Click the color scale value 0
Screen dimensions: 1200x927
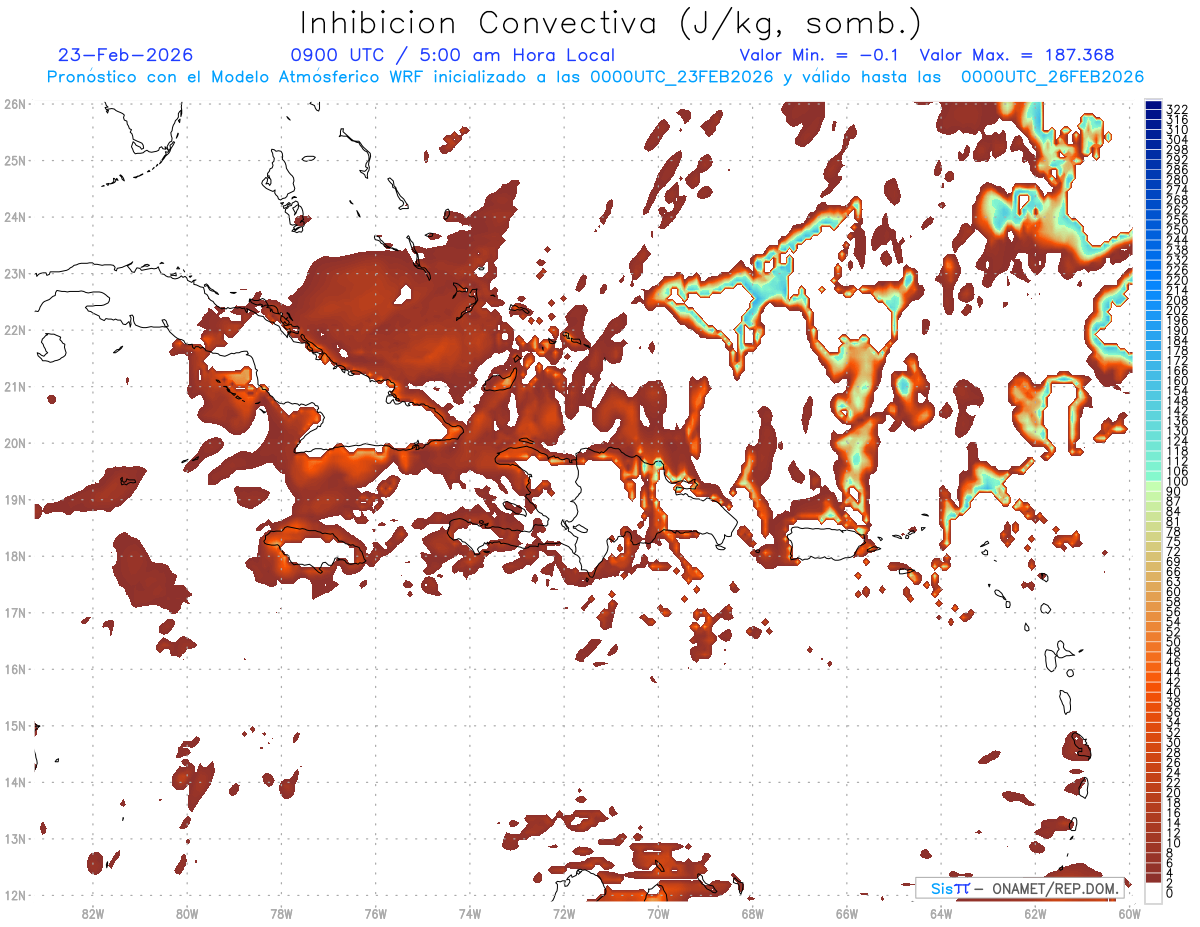(1170, 893)
